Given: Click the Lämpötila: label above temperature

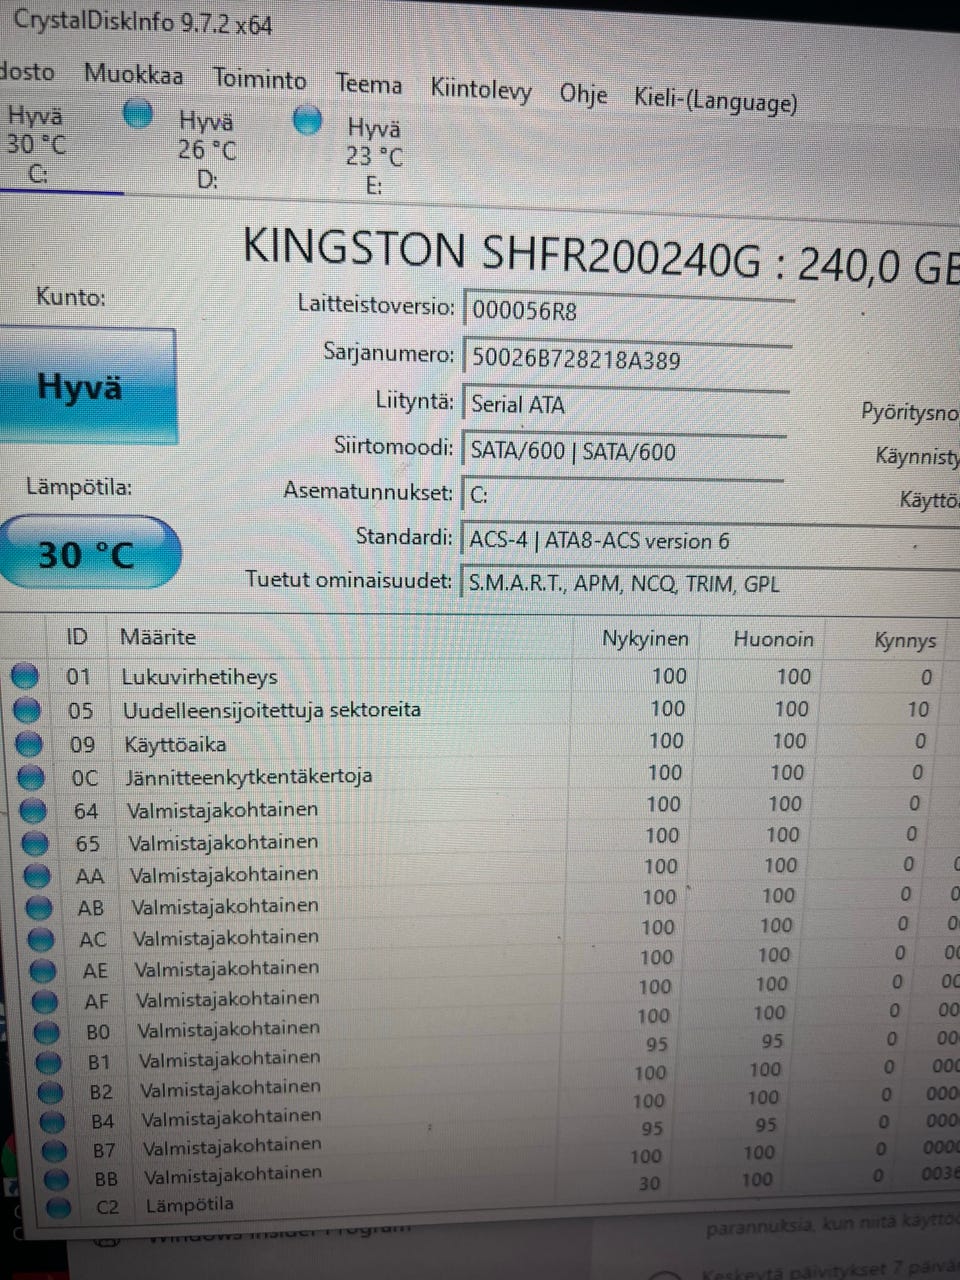Looking at the screenshot, I should [x=79, y=488].
